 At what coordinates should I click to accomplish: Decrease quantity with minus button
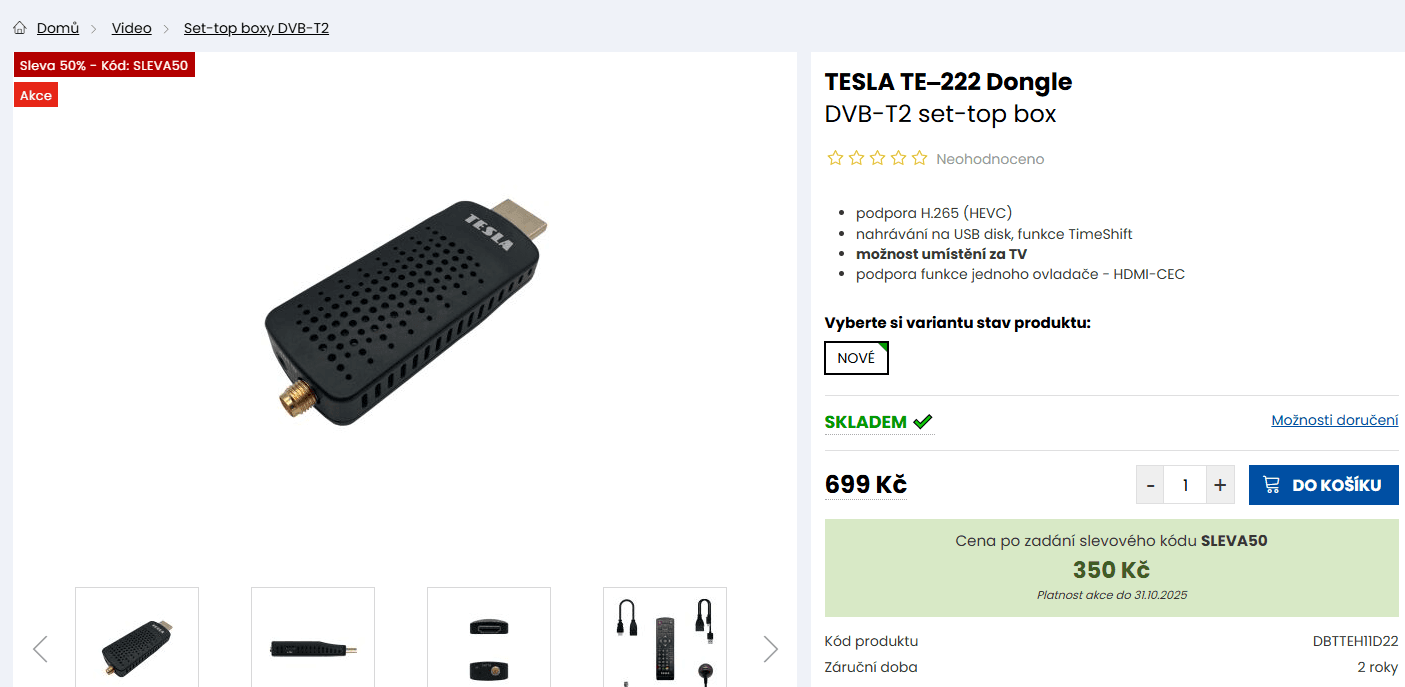tap(1150, 485)
